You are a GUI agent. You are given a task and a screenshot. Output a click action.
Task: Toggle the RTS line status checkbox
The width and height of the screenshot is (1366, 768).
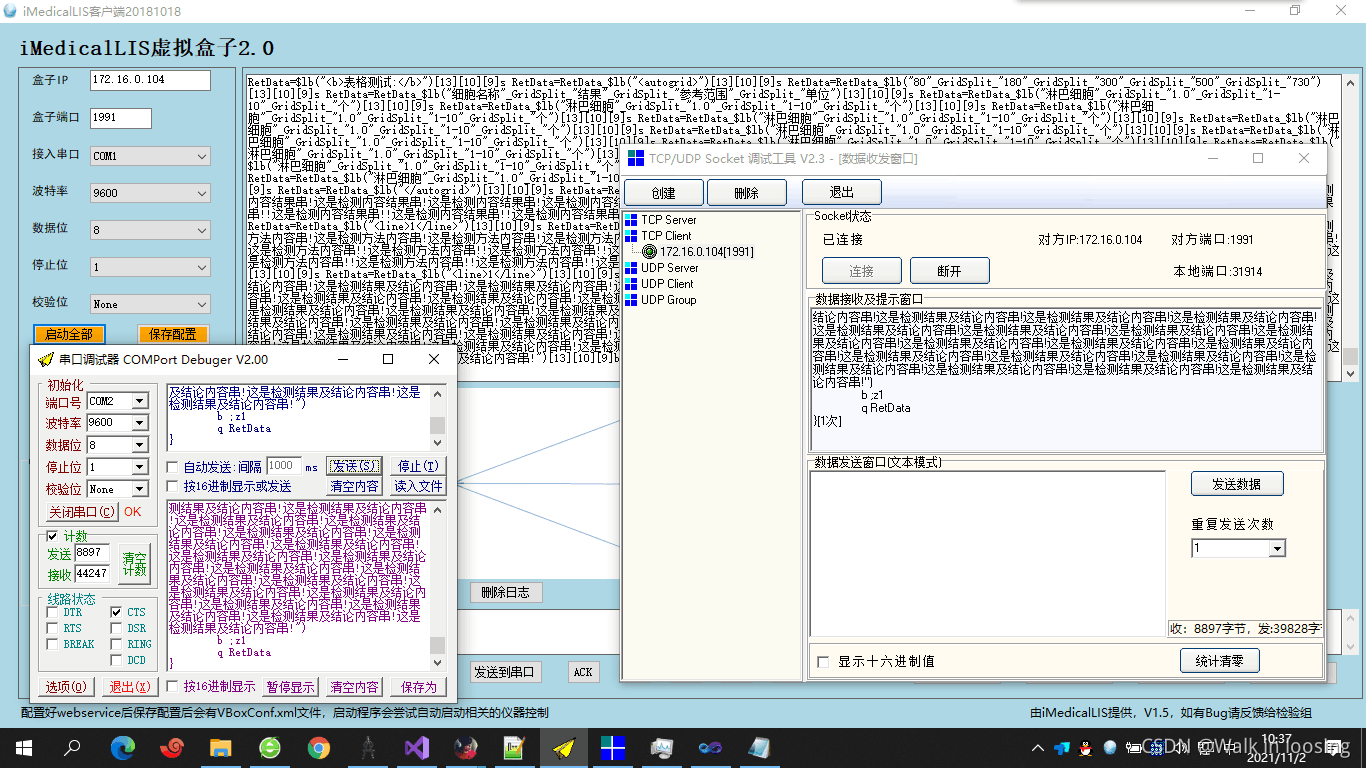click(52, 628)
